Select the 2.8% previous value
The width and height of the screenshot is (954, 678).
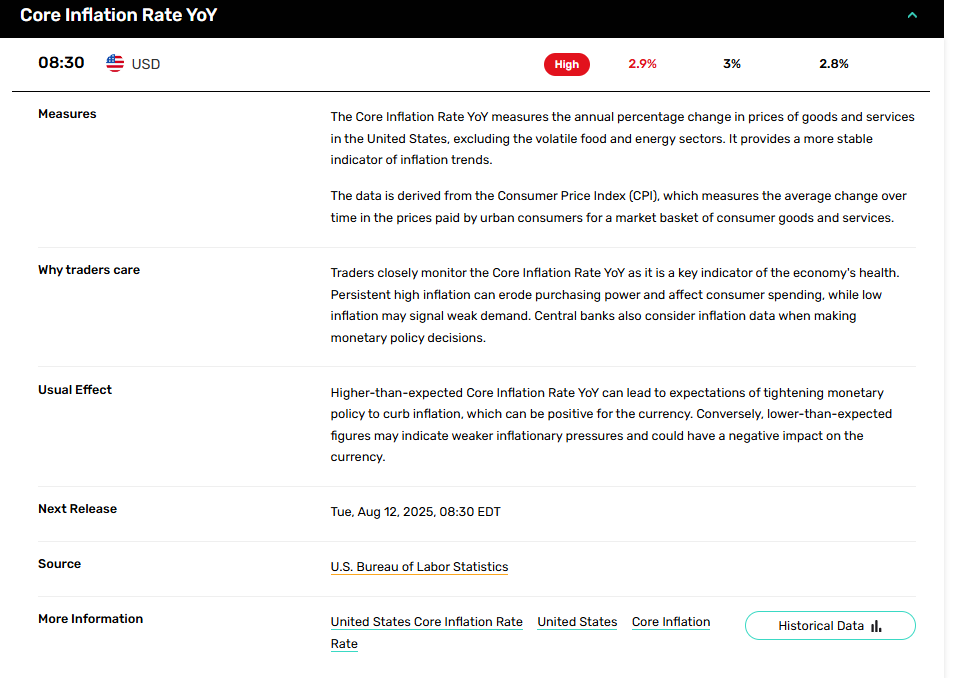834,64
